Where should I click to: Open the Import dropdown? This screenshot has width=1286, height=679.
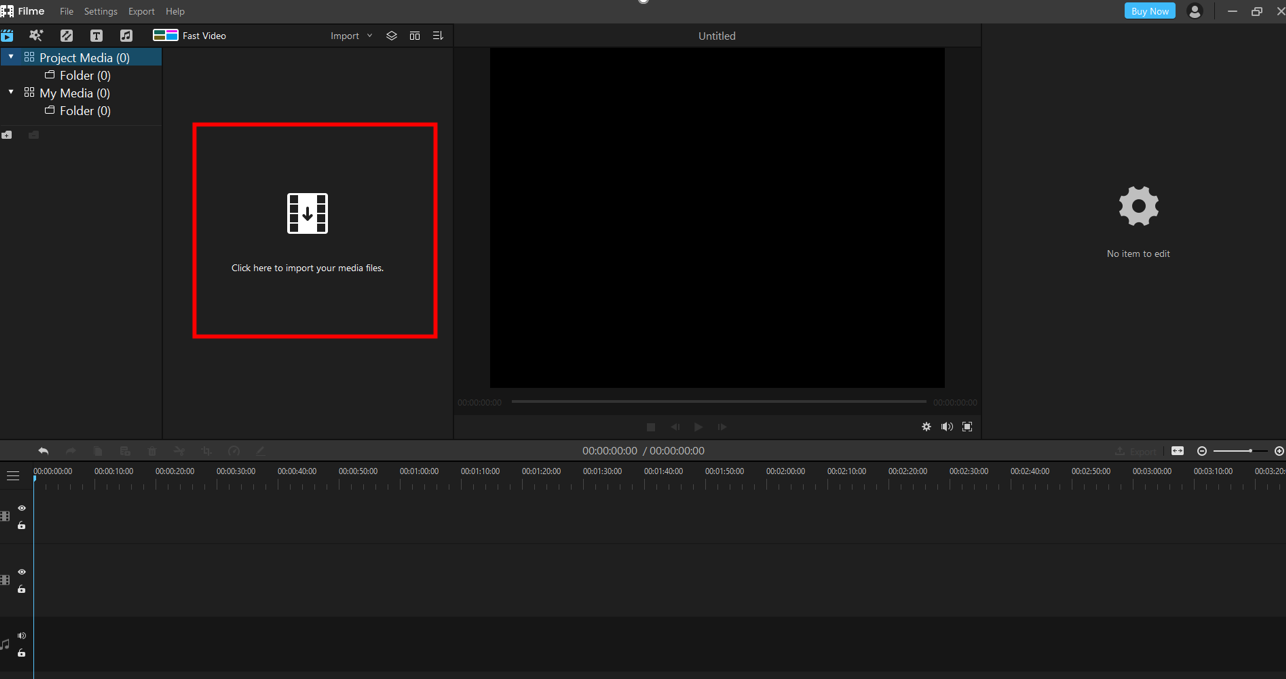(351, 35)
